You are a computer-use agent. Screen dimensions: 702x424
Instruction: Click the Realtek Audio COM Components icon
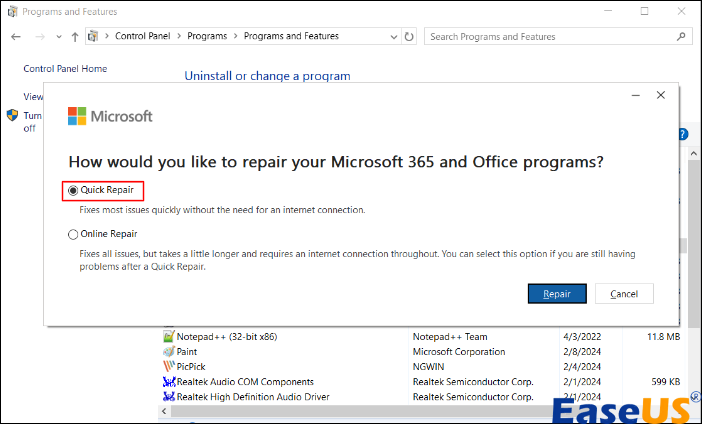point(168,382)
